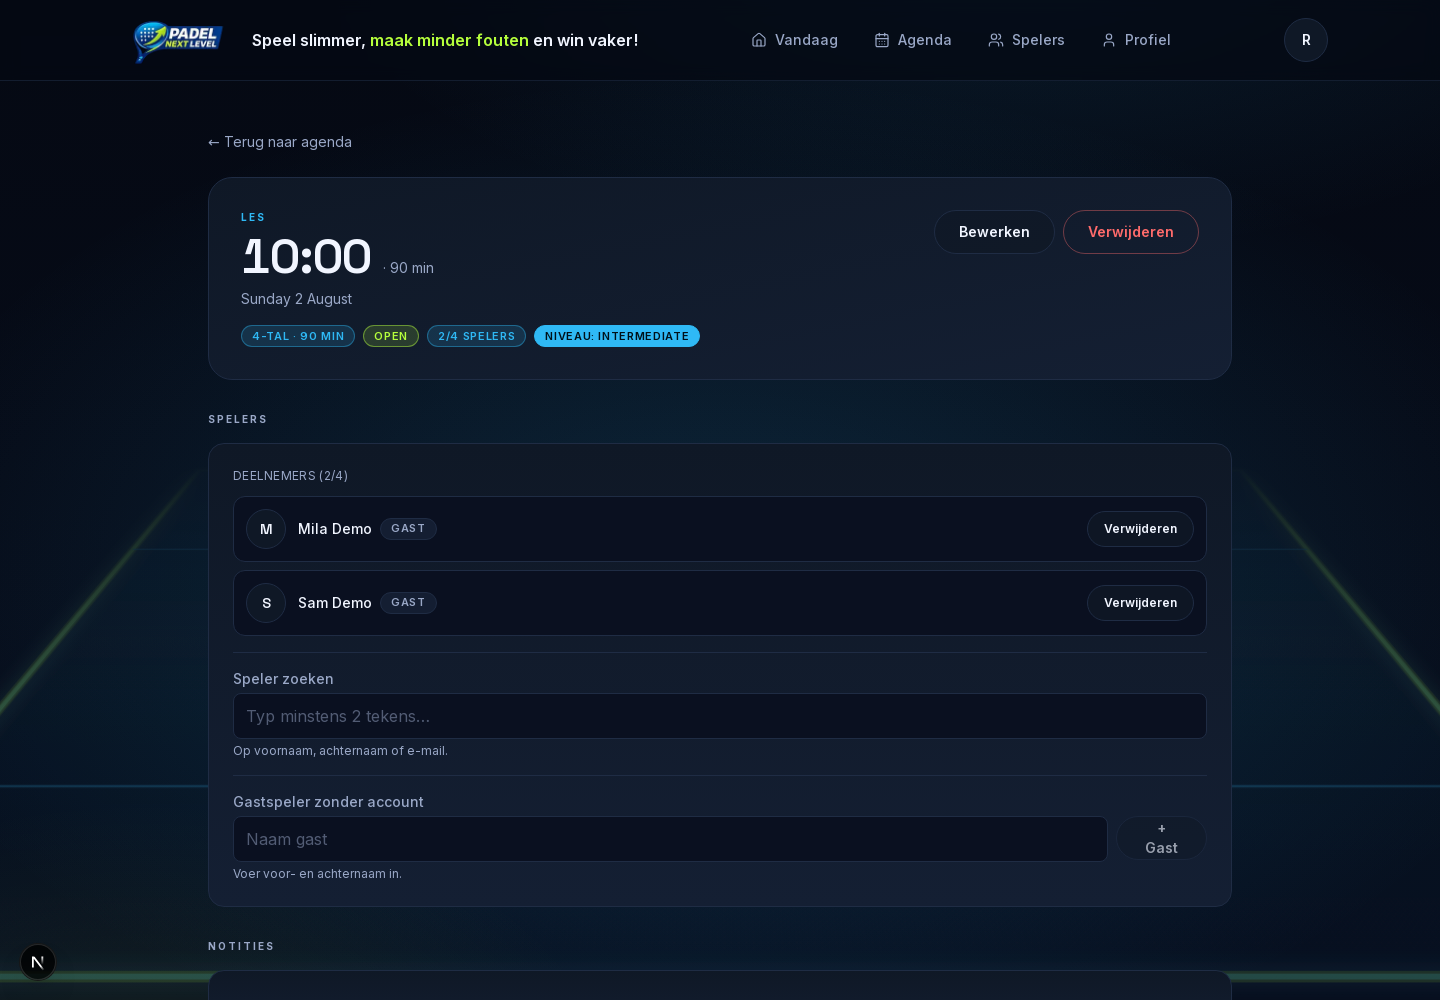1440x1000 pixels.
Task: Click the search hint about voornaam or e-mail
Action: pos(340,751)
